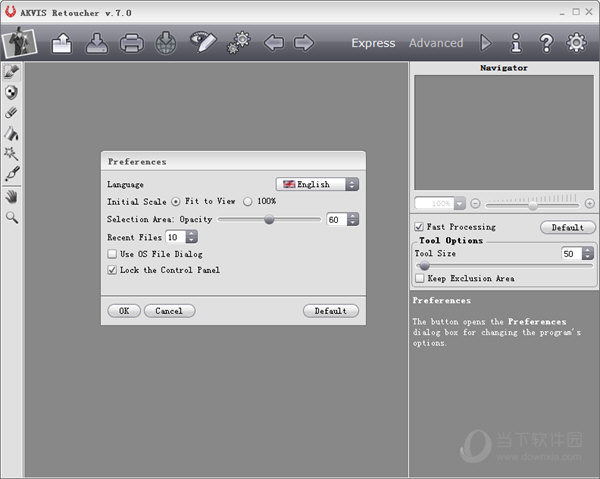Uncheck Lock the Control Panel
Image resolution: width=600 pixels, height=479 pixels.
(x=112, y=270)
